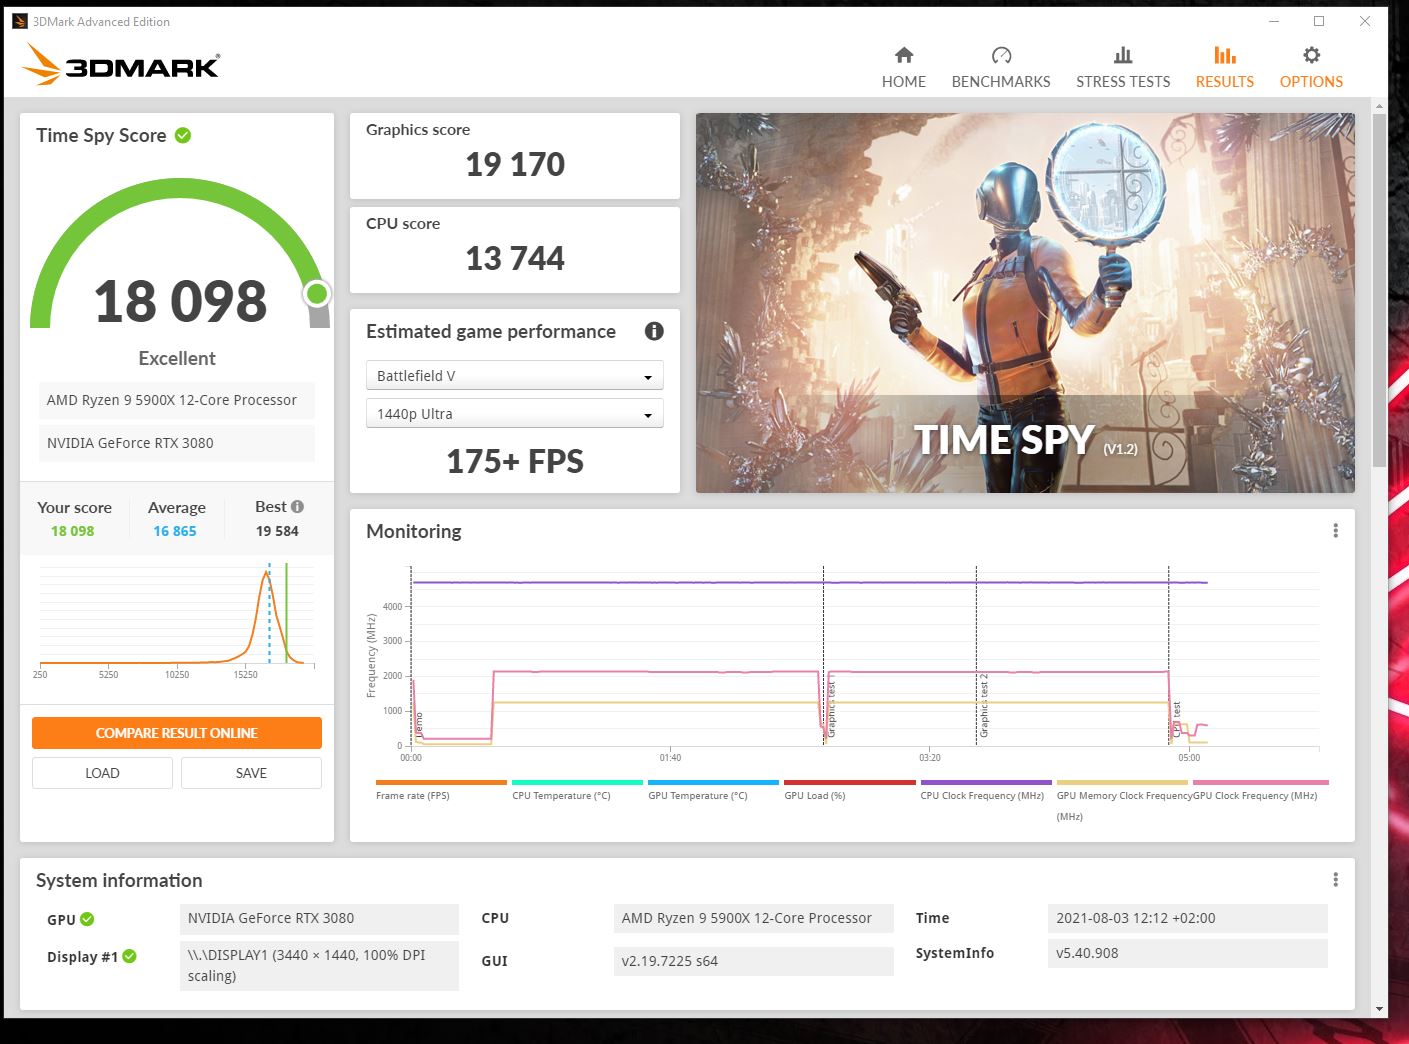Click the green check next to Display #1
Viewport: 1409px width, 1044px height.
[x=129, y=956]
